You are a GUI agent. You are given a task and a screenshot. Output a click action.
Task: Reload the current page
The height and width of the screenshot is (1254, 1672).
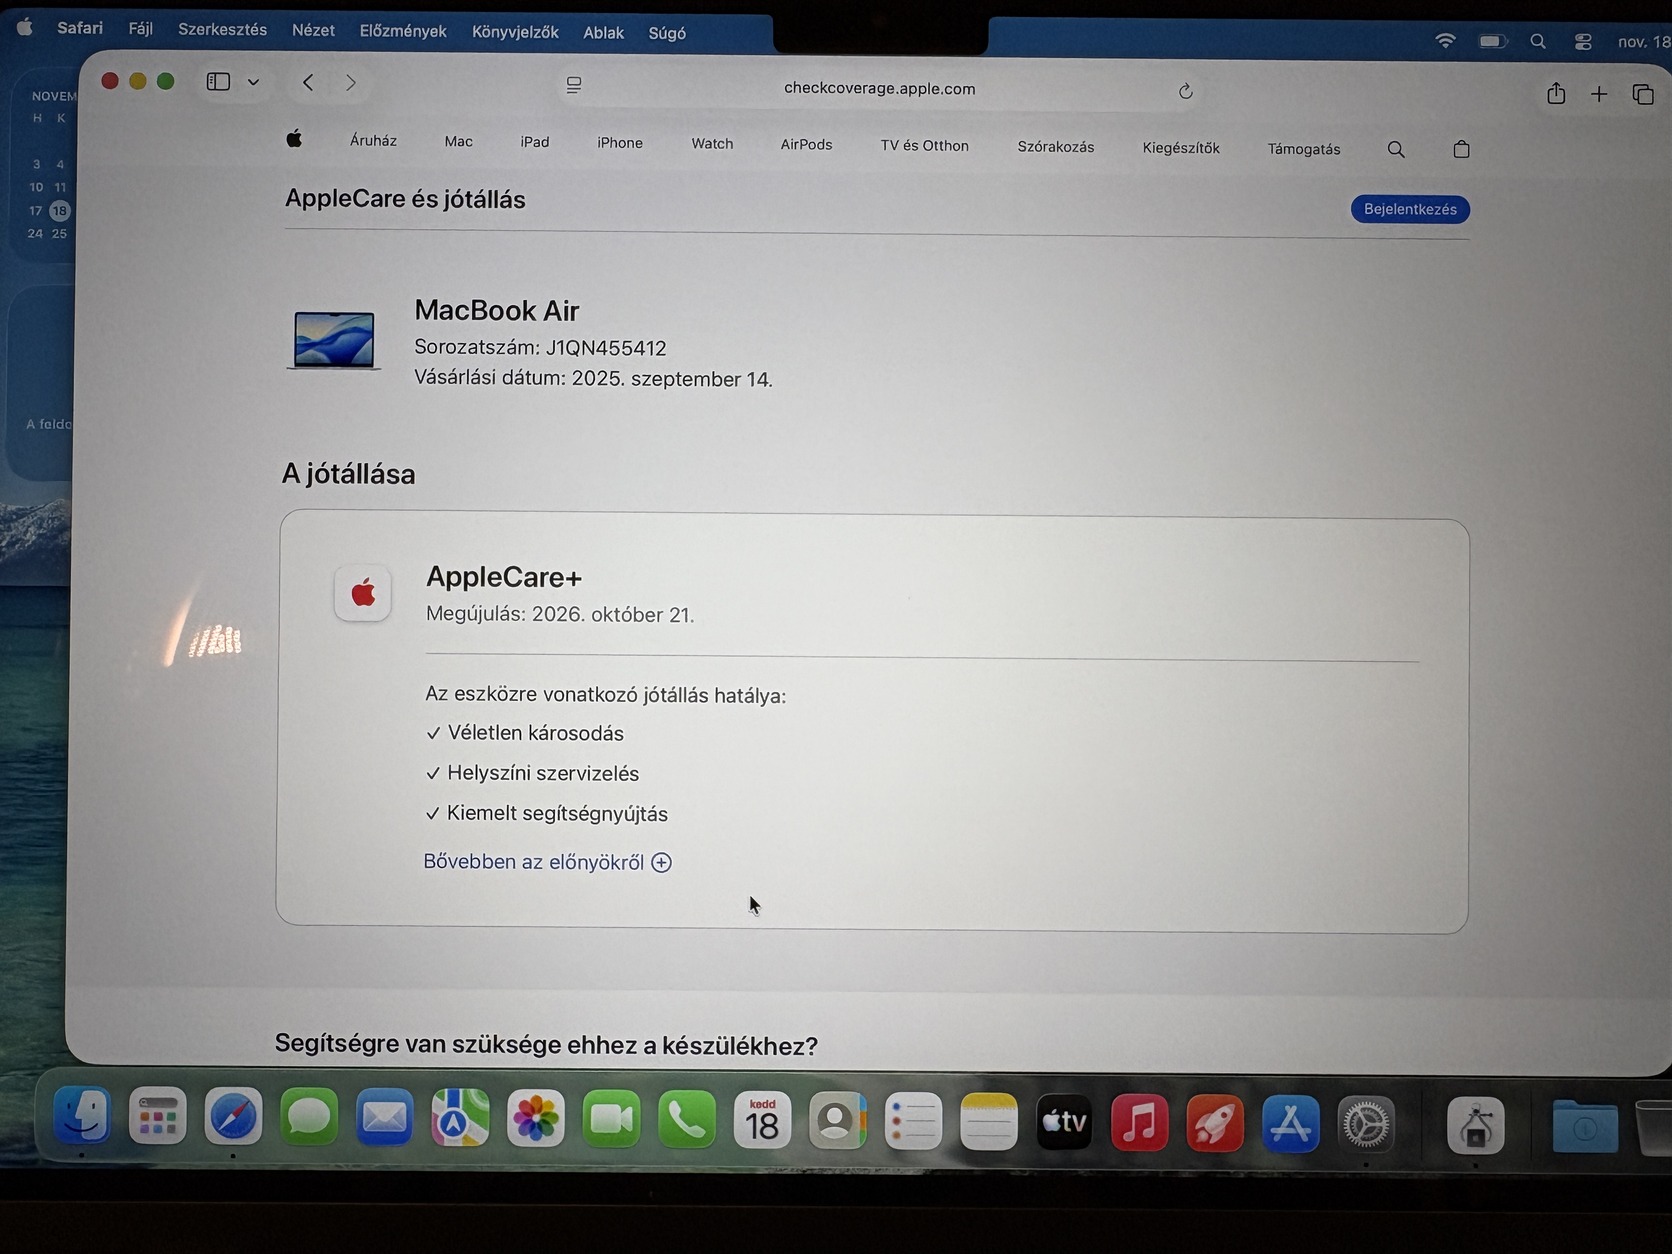[x=1186, y=91]
